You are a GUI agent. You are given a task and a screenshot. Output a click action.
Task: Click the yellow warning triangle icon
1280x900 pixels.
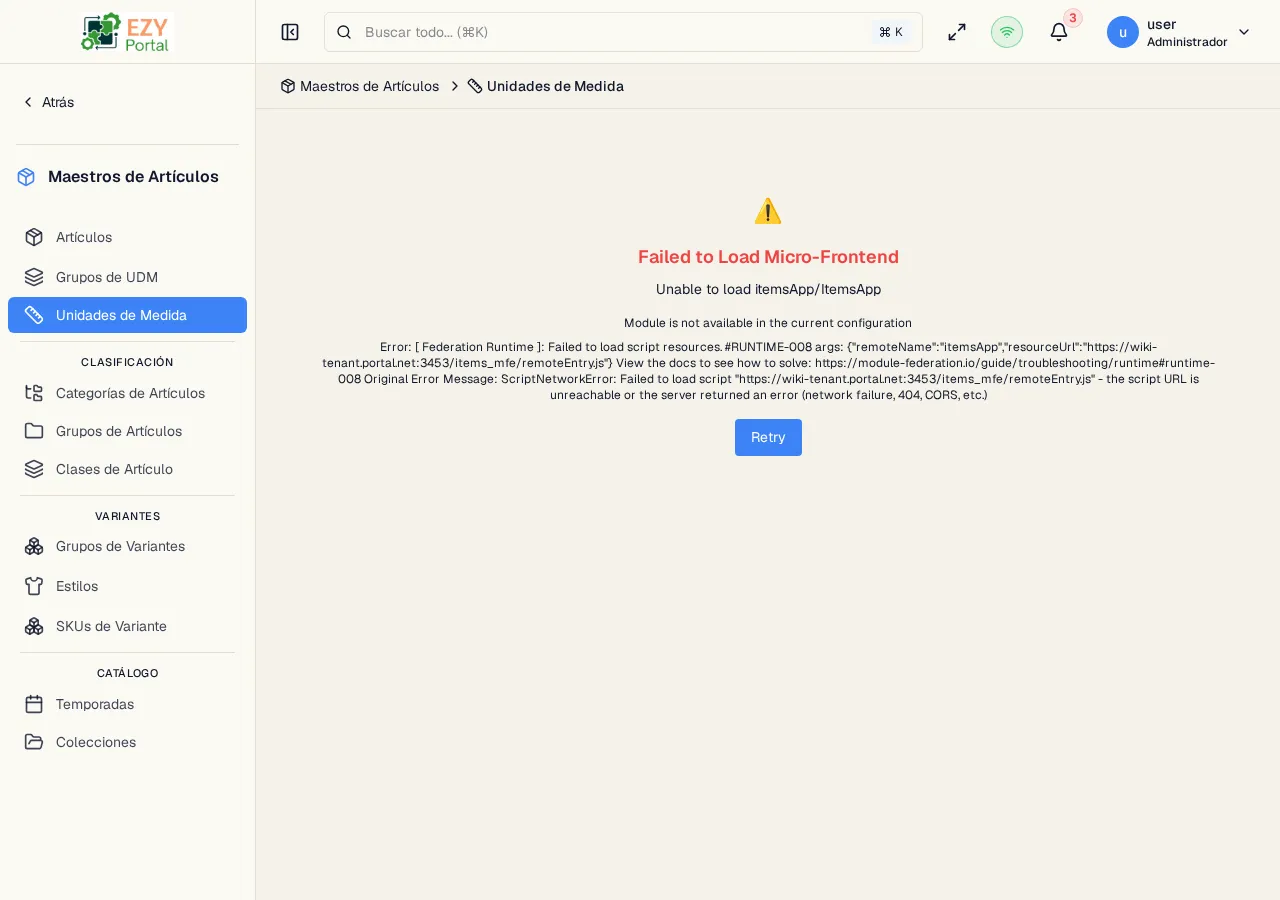pos(768,211)
